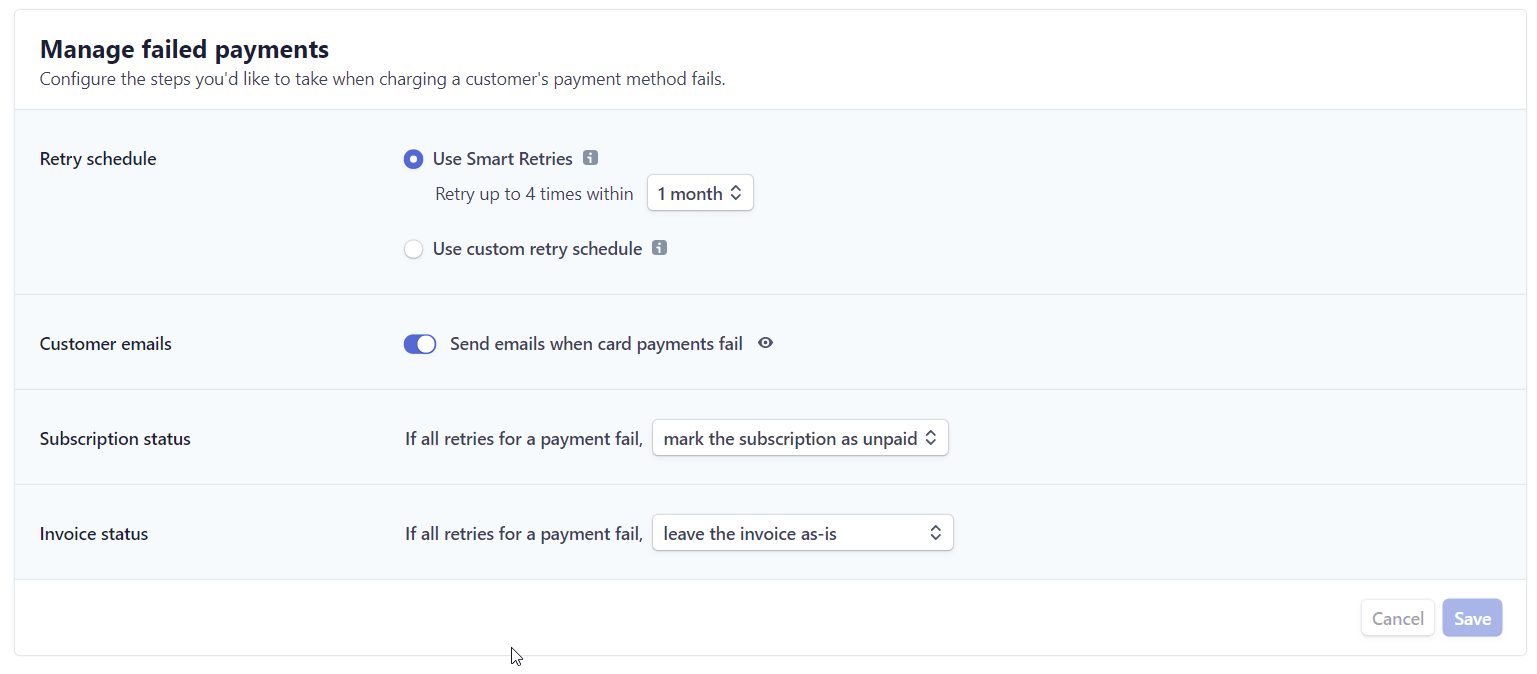This screenshot has width=1537, height=674.
Task: Open the "leave the invoice as-is" dropdown
Action: point(802,532)
